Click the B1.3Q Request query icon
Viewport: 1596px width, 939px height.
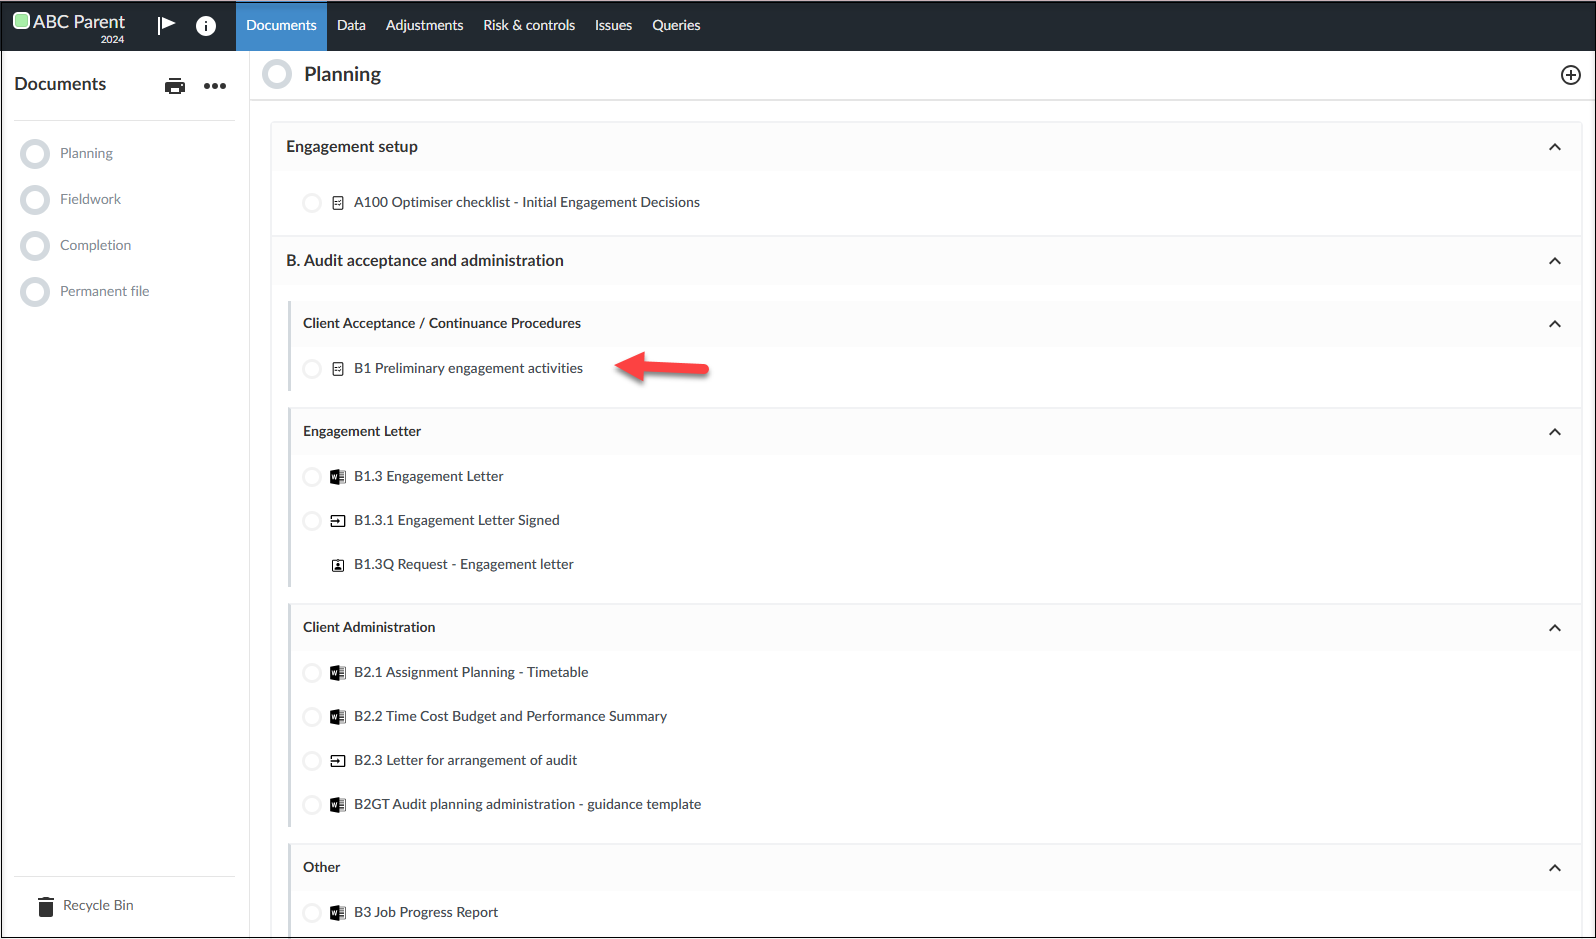pyautogui.click(x=338, y=565)
